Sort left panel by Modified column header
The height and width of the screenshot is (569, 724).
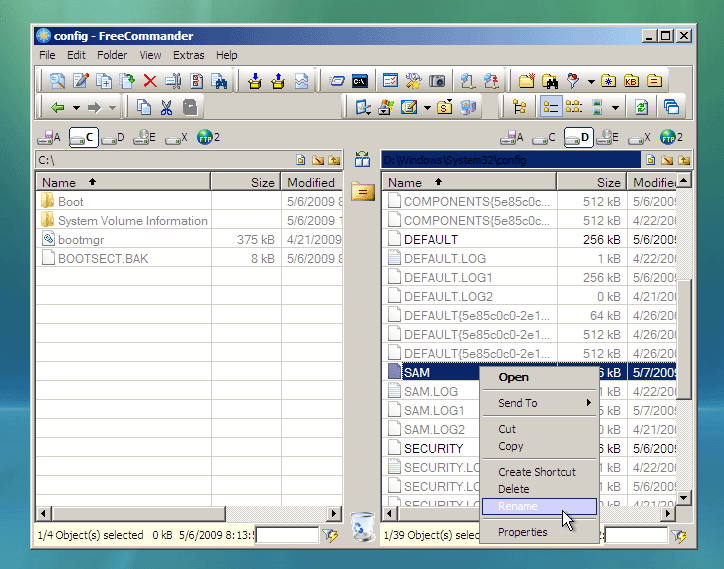click(312, 182)
